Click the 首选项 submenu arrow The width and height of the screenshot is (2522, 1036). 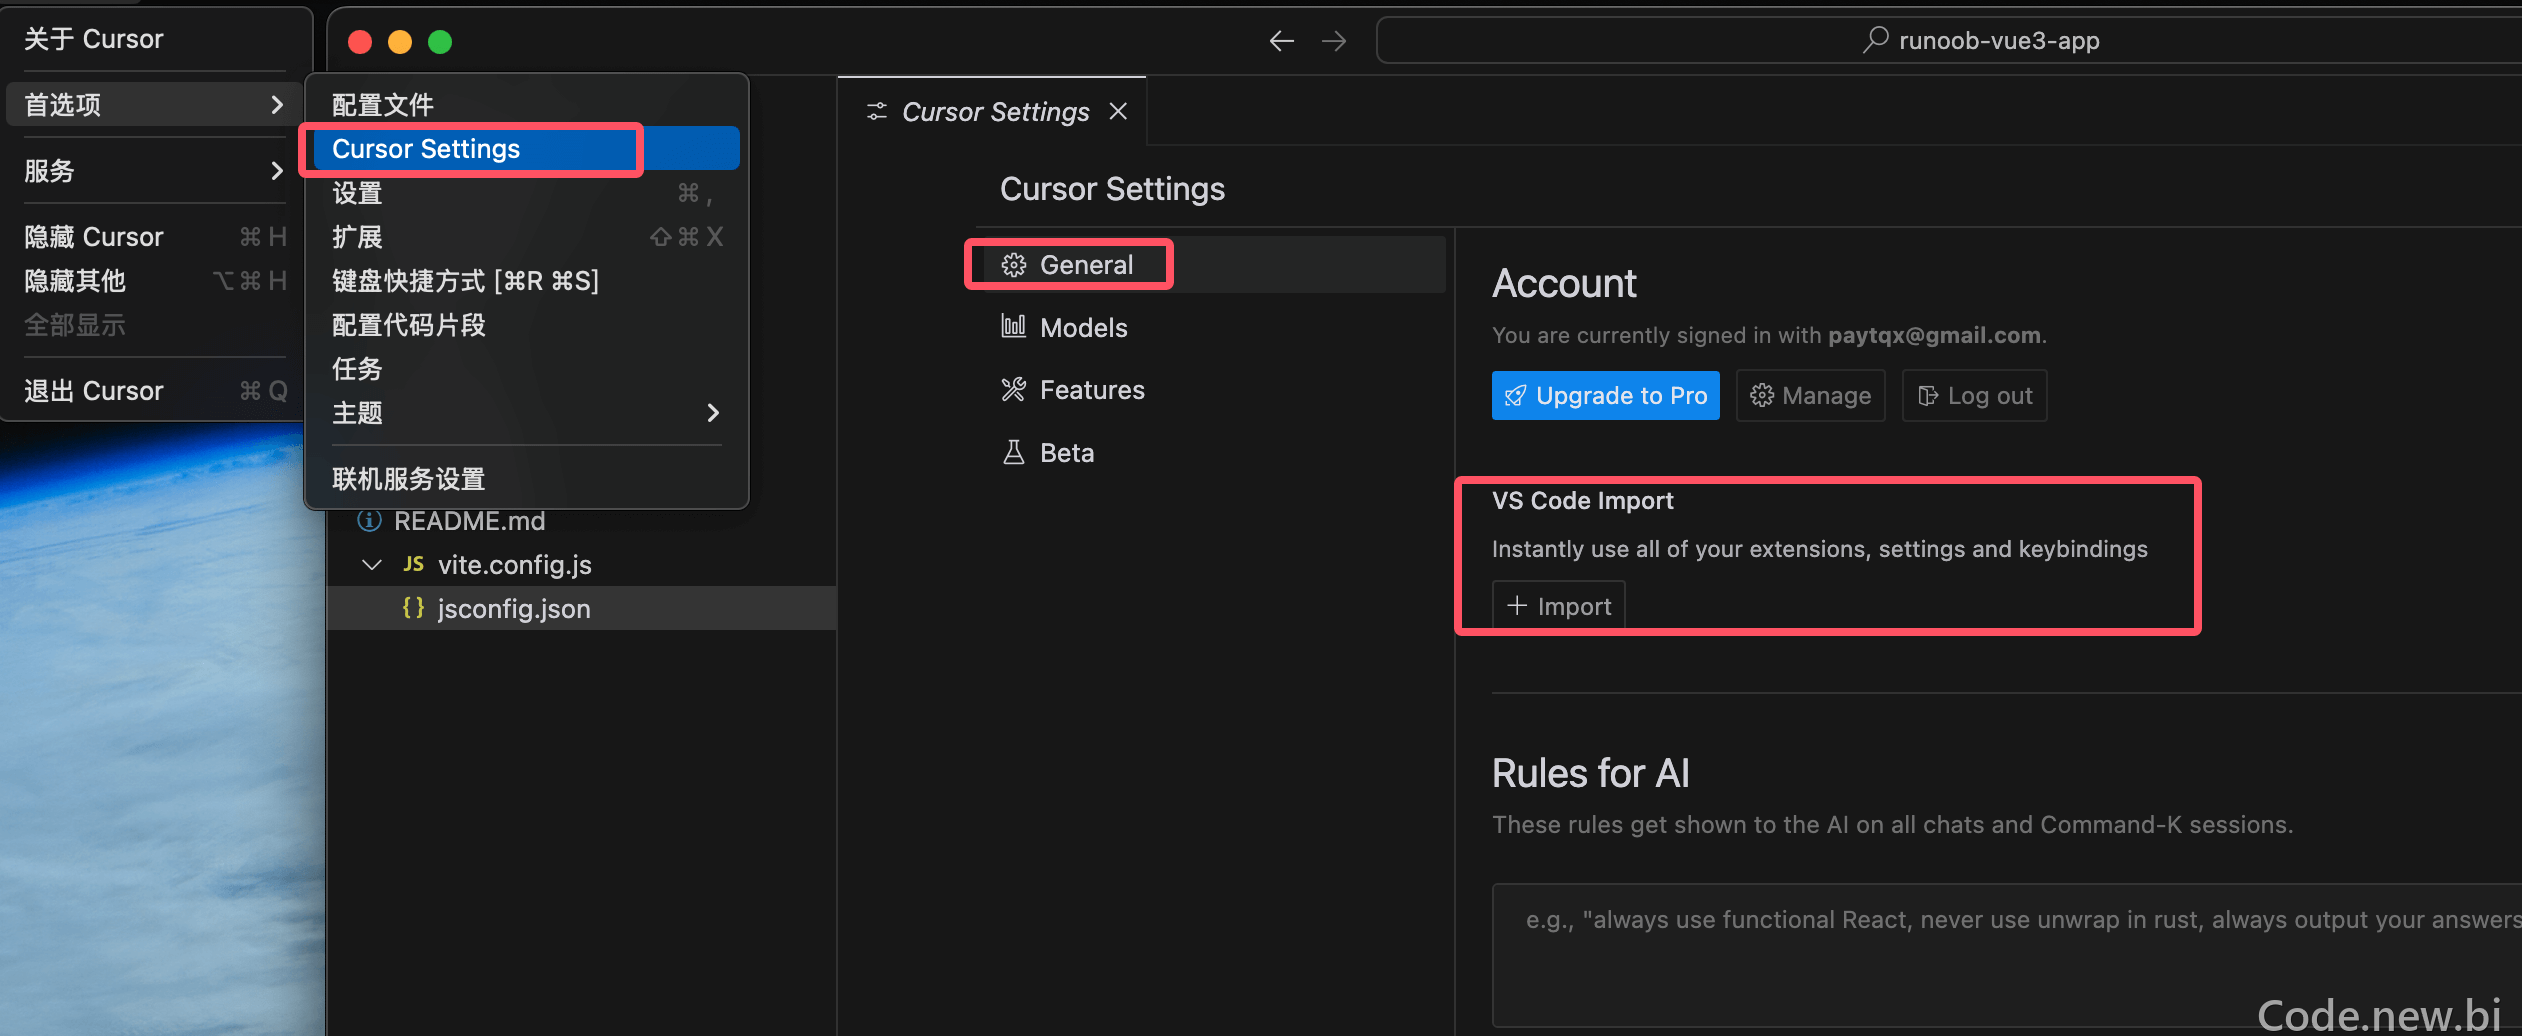(x=277, y=105)
